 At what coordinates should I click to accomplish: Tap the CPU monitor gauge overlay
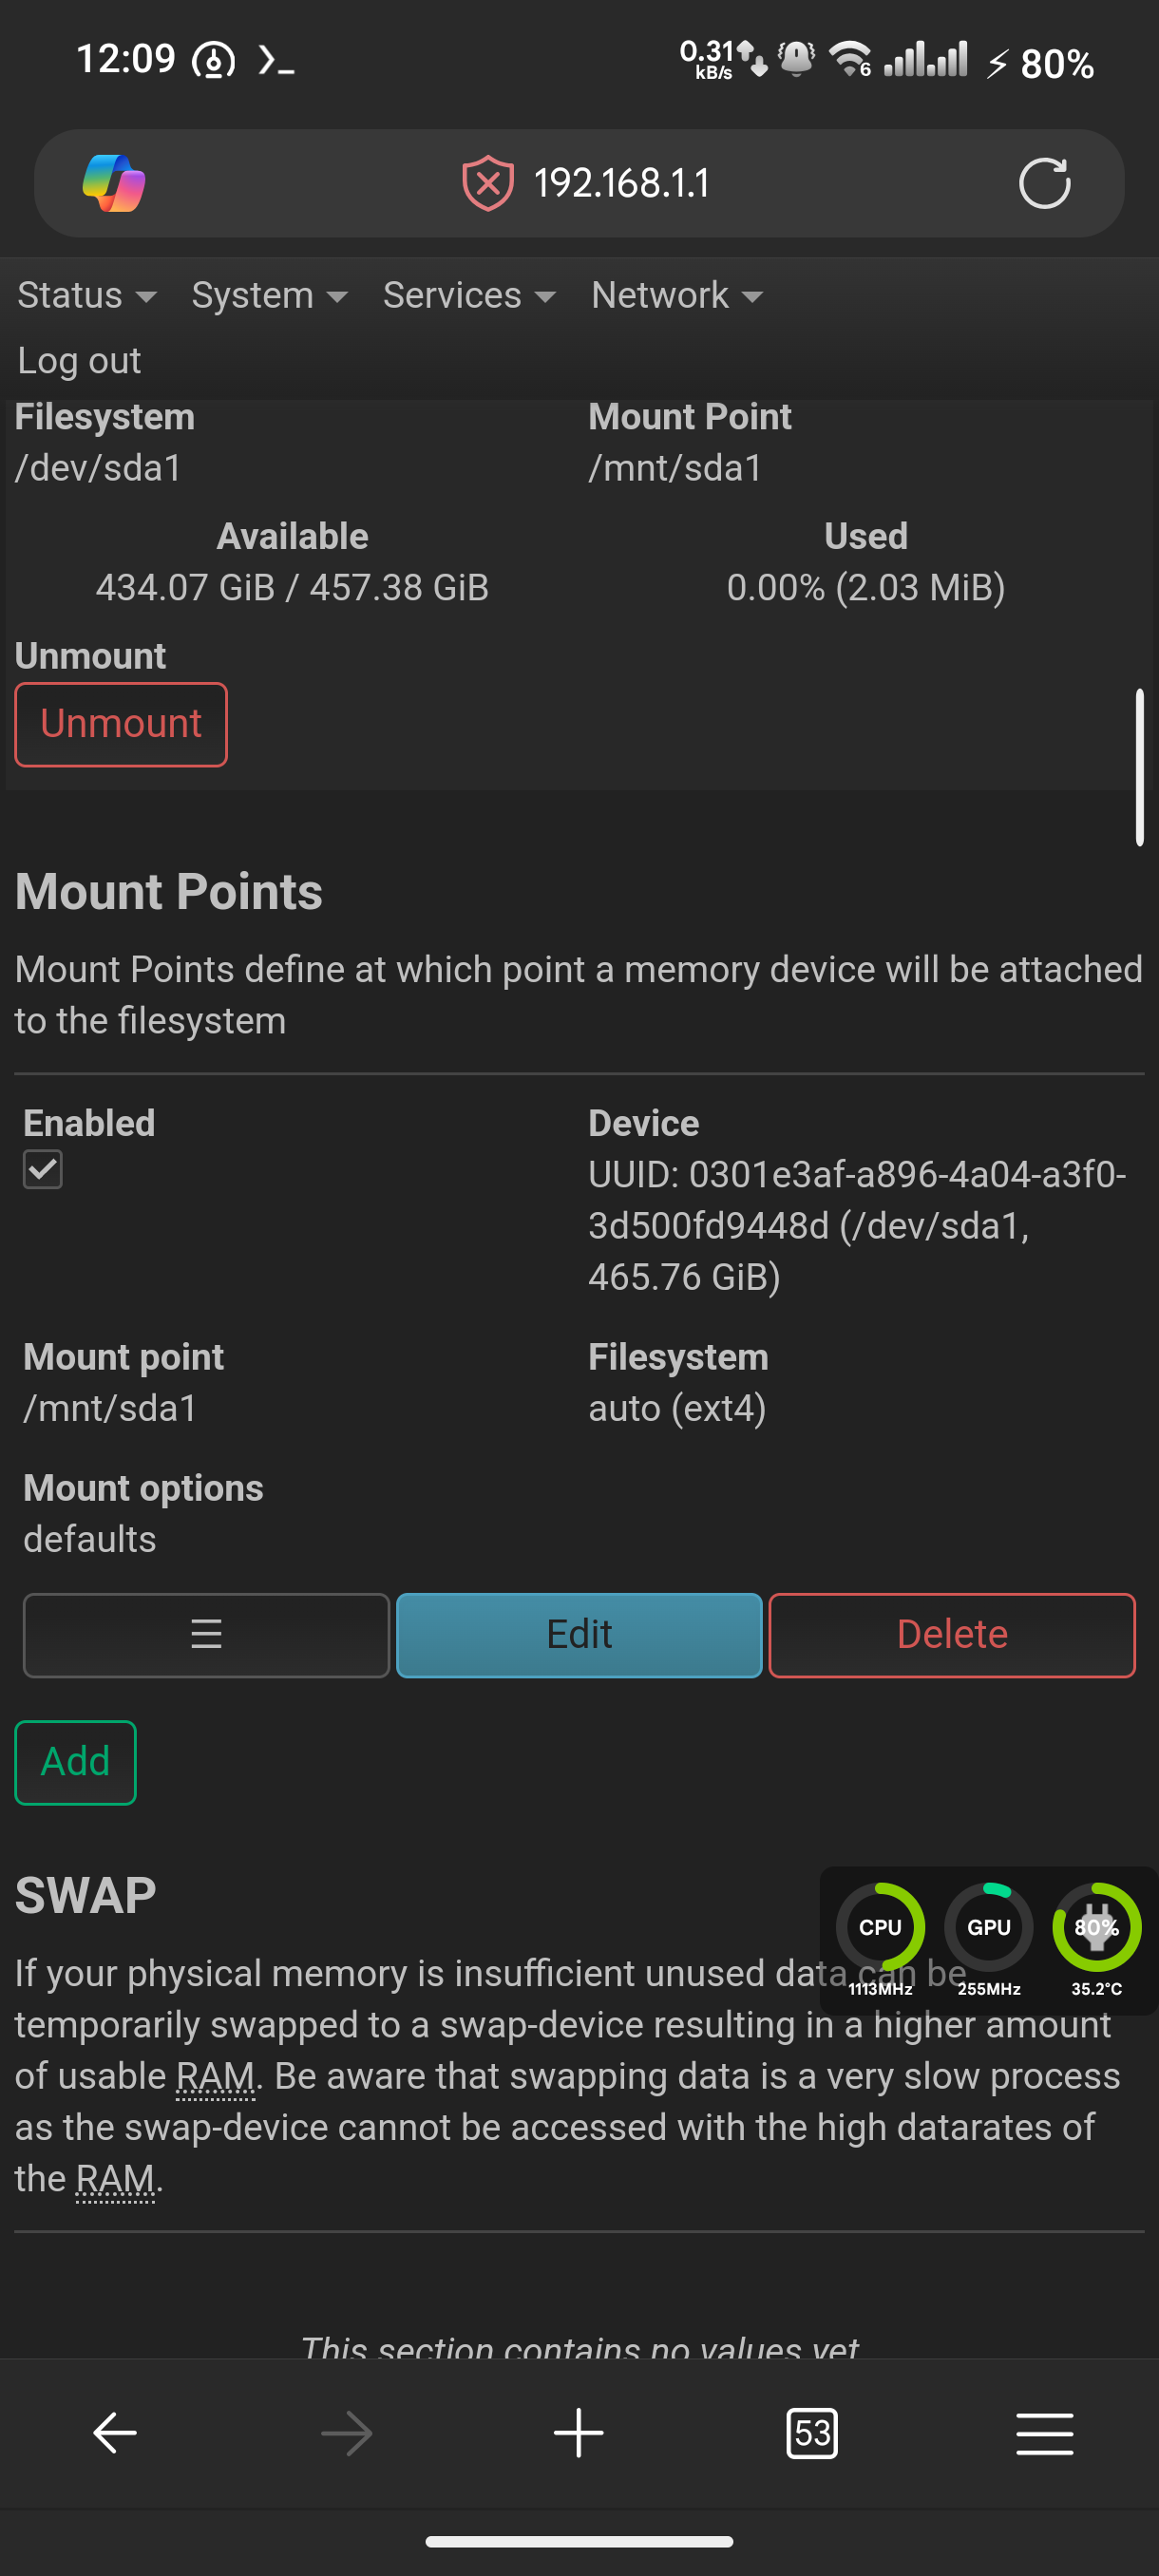(x=880, y=1937)
